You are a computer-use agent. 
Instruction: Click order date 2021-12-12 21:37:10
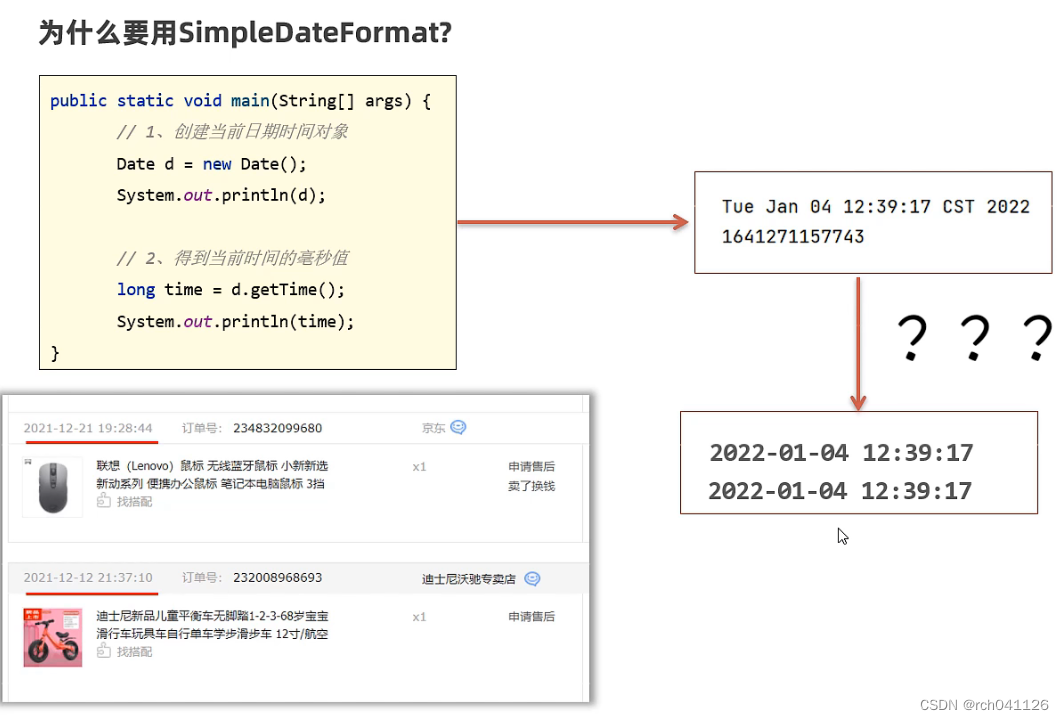[x=88, y=577]
